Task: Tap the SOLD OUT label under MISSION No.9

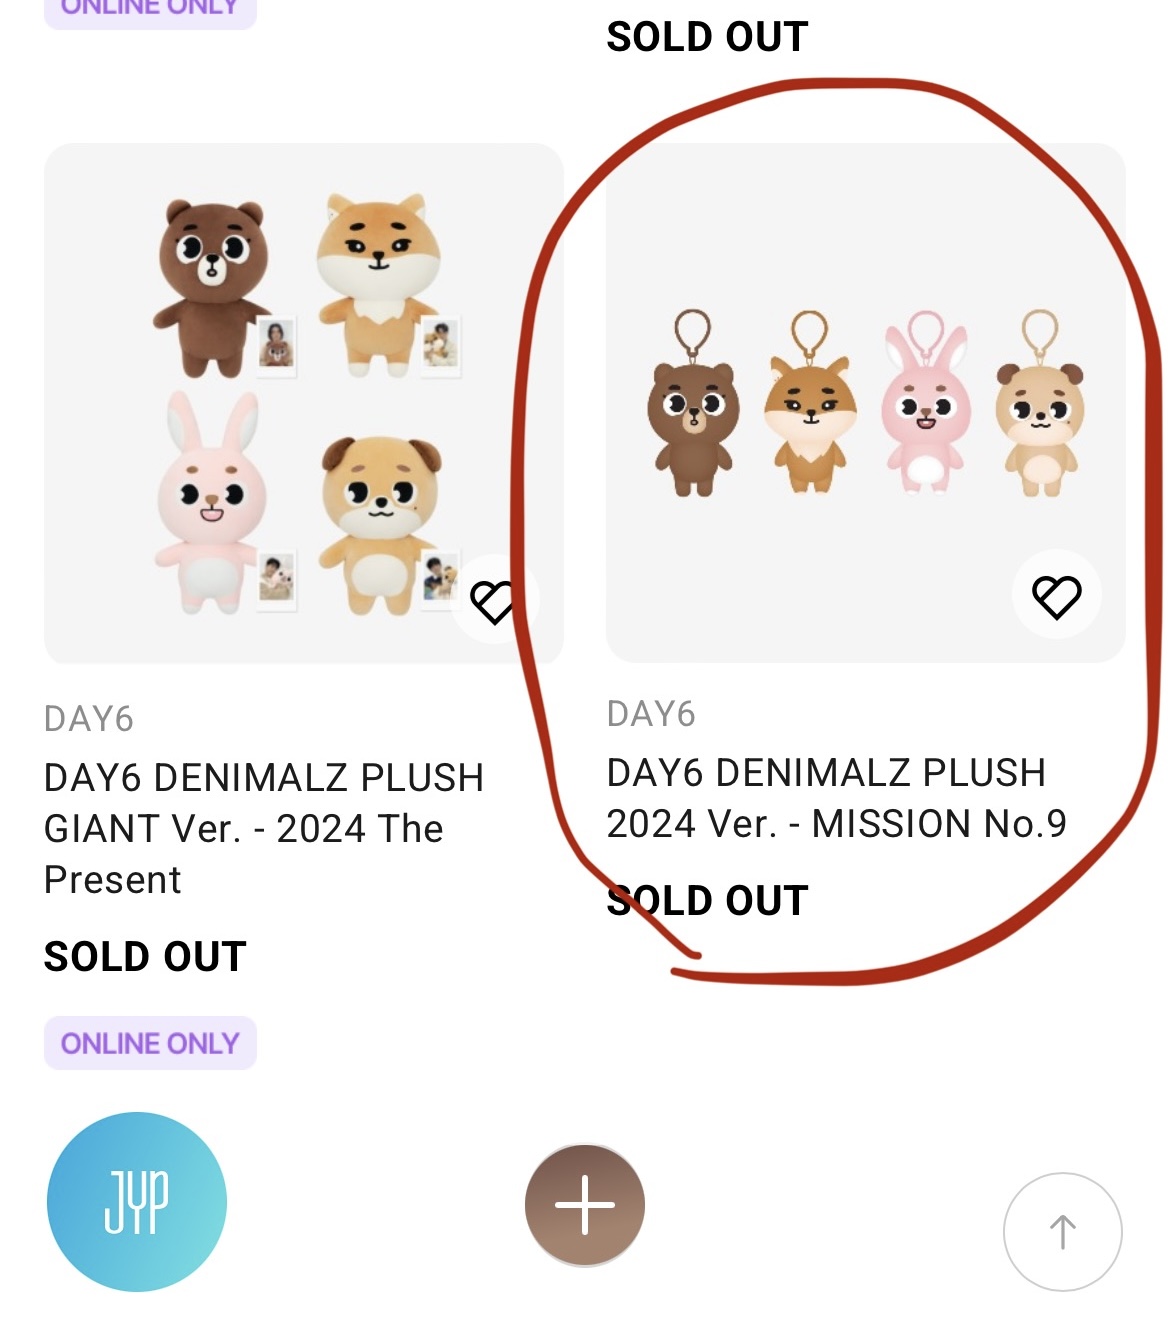Action: (707, 901)
